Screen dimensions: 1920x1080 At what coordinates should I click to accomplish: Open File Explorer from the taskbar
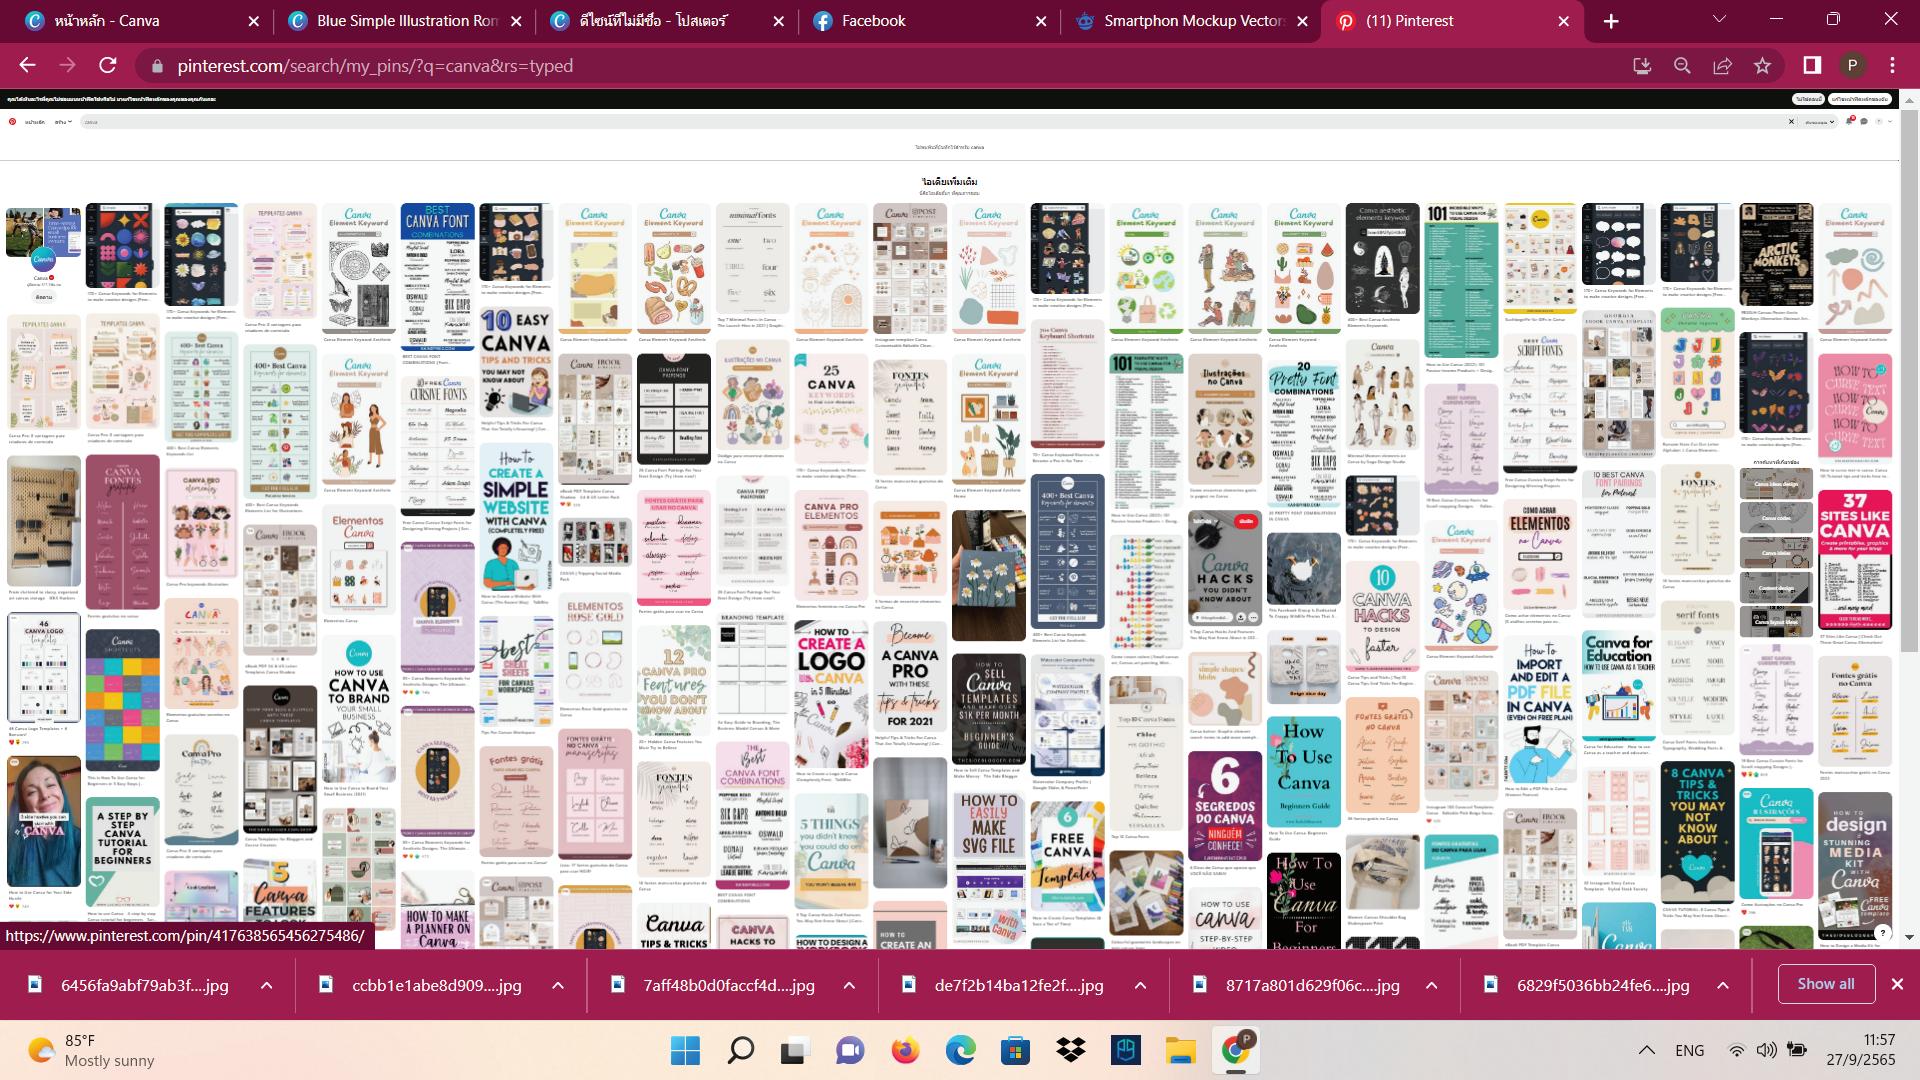(x=1180, y=1050)
